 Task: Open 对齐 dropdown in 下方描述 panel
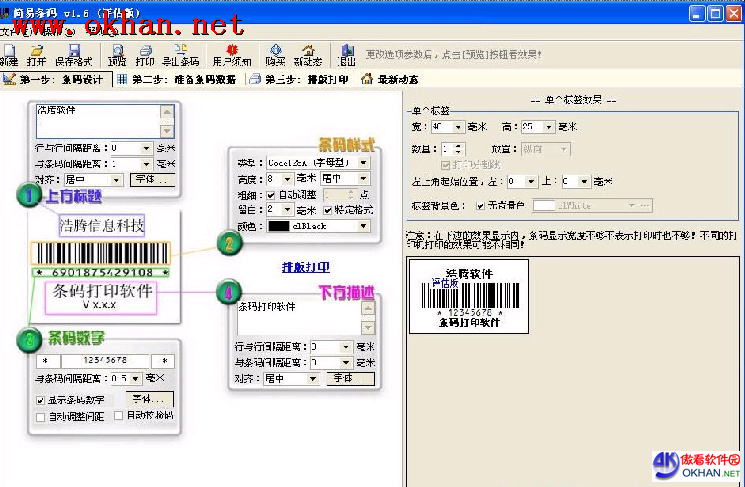click(x=313, y=379)
